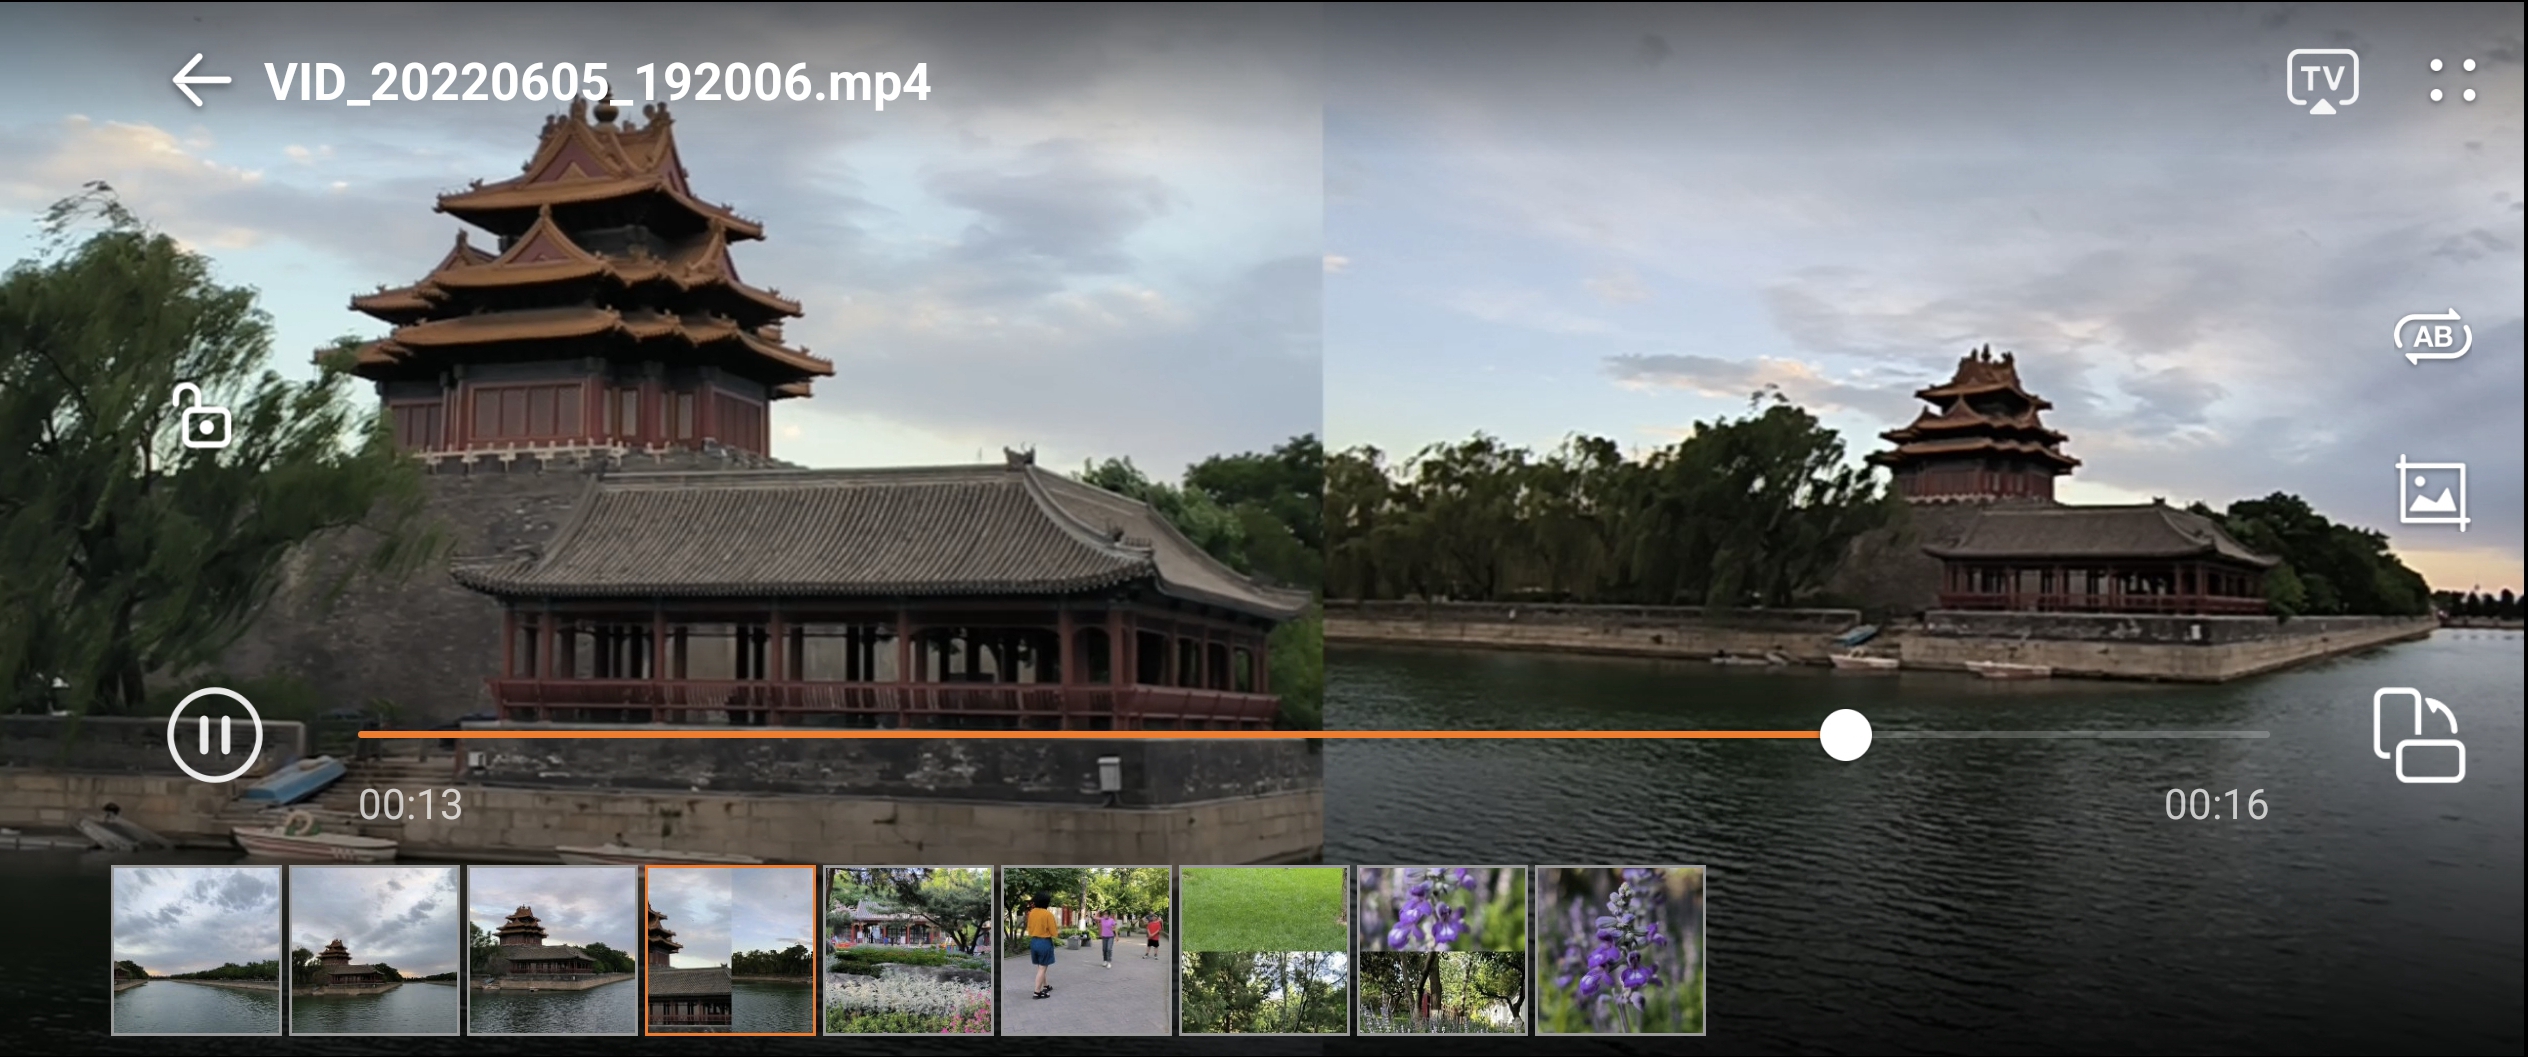Toggle the screen lock icon
The image size is (2528, 1057).
click(204, 416)
